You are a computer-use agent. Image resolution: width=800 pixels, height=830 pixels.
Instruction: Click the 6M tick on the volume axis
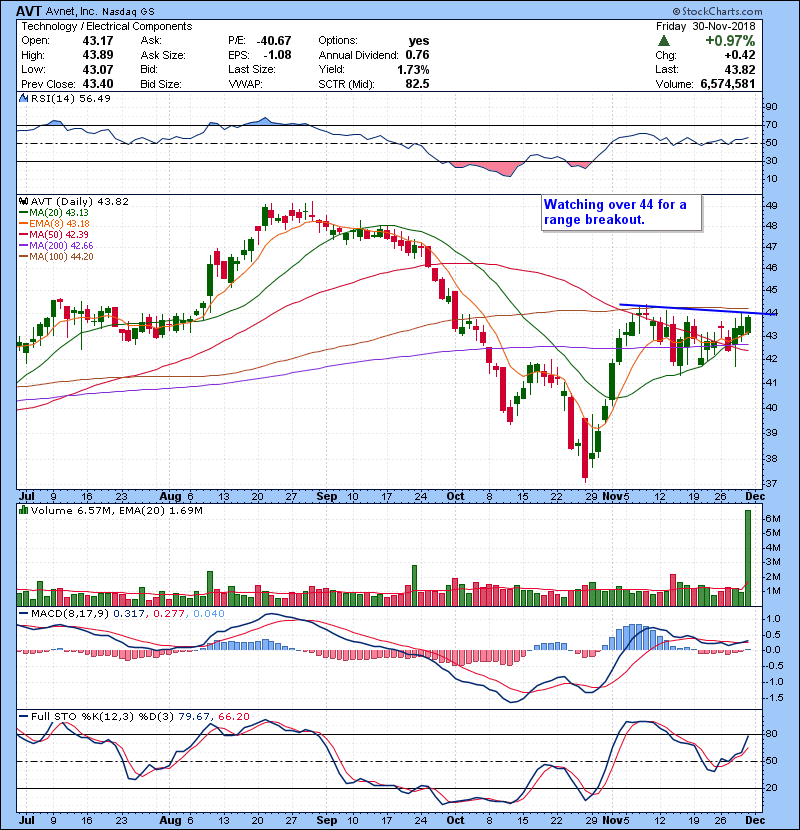click(x=772, y=518)
